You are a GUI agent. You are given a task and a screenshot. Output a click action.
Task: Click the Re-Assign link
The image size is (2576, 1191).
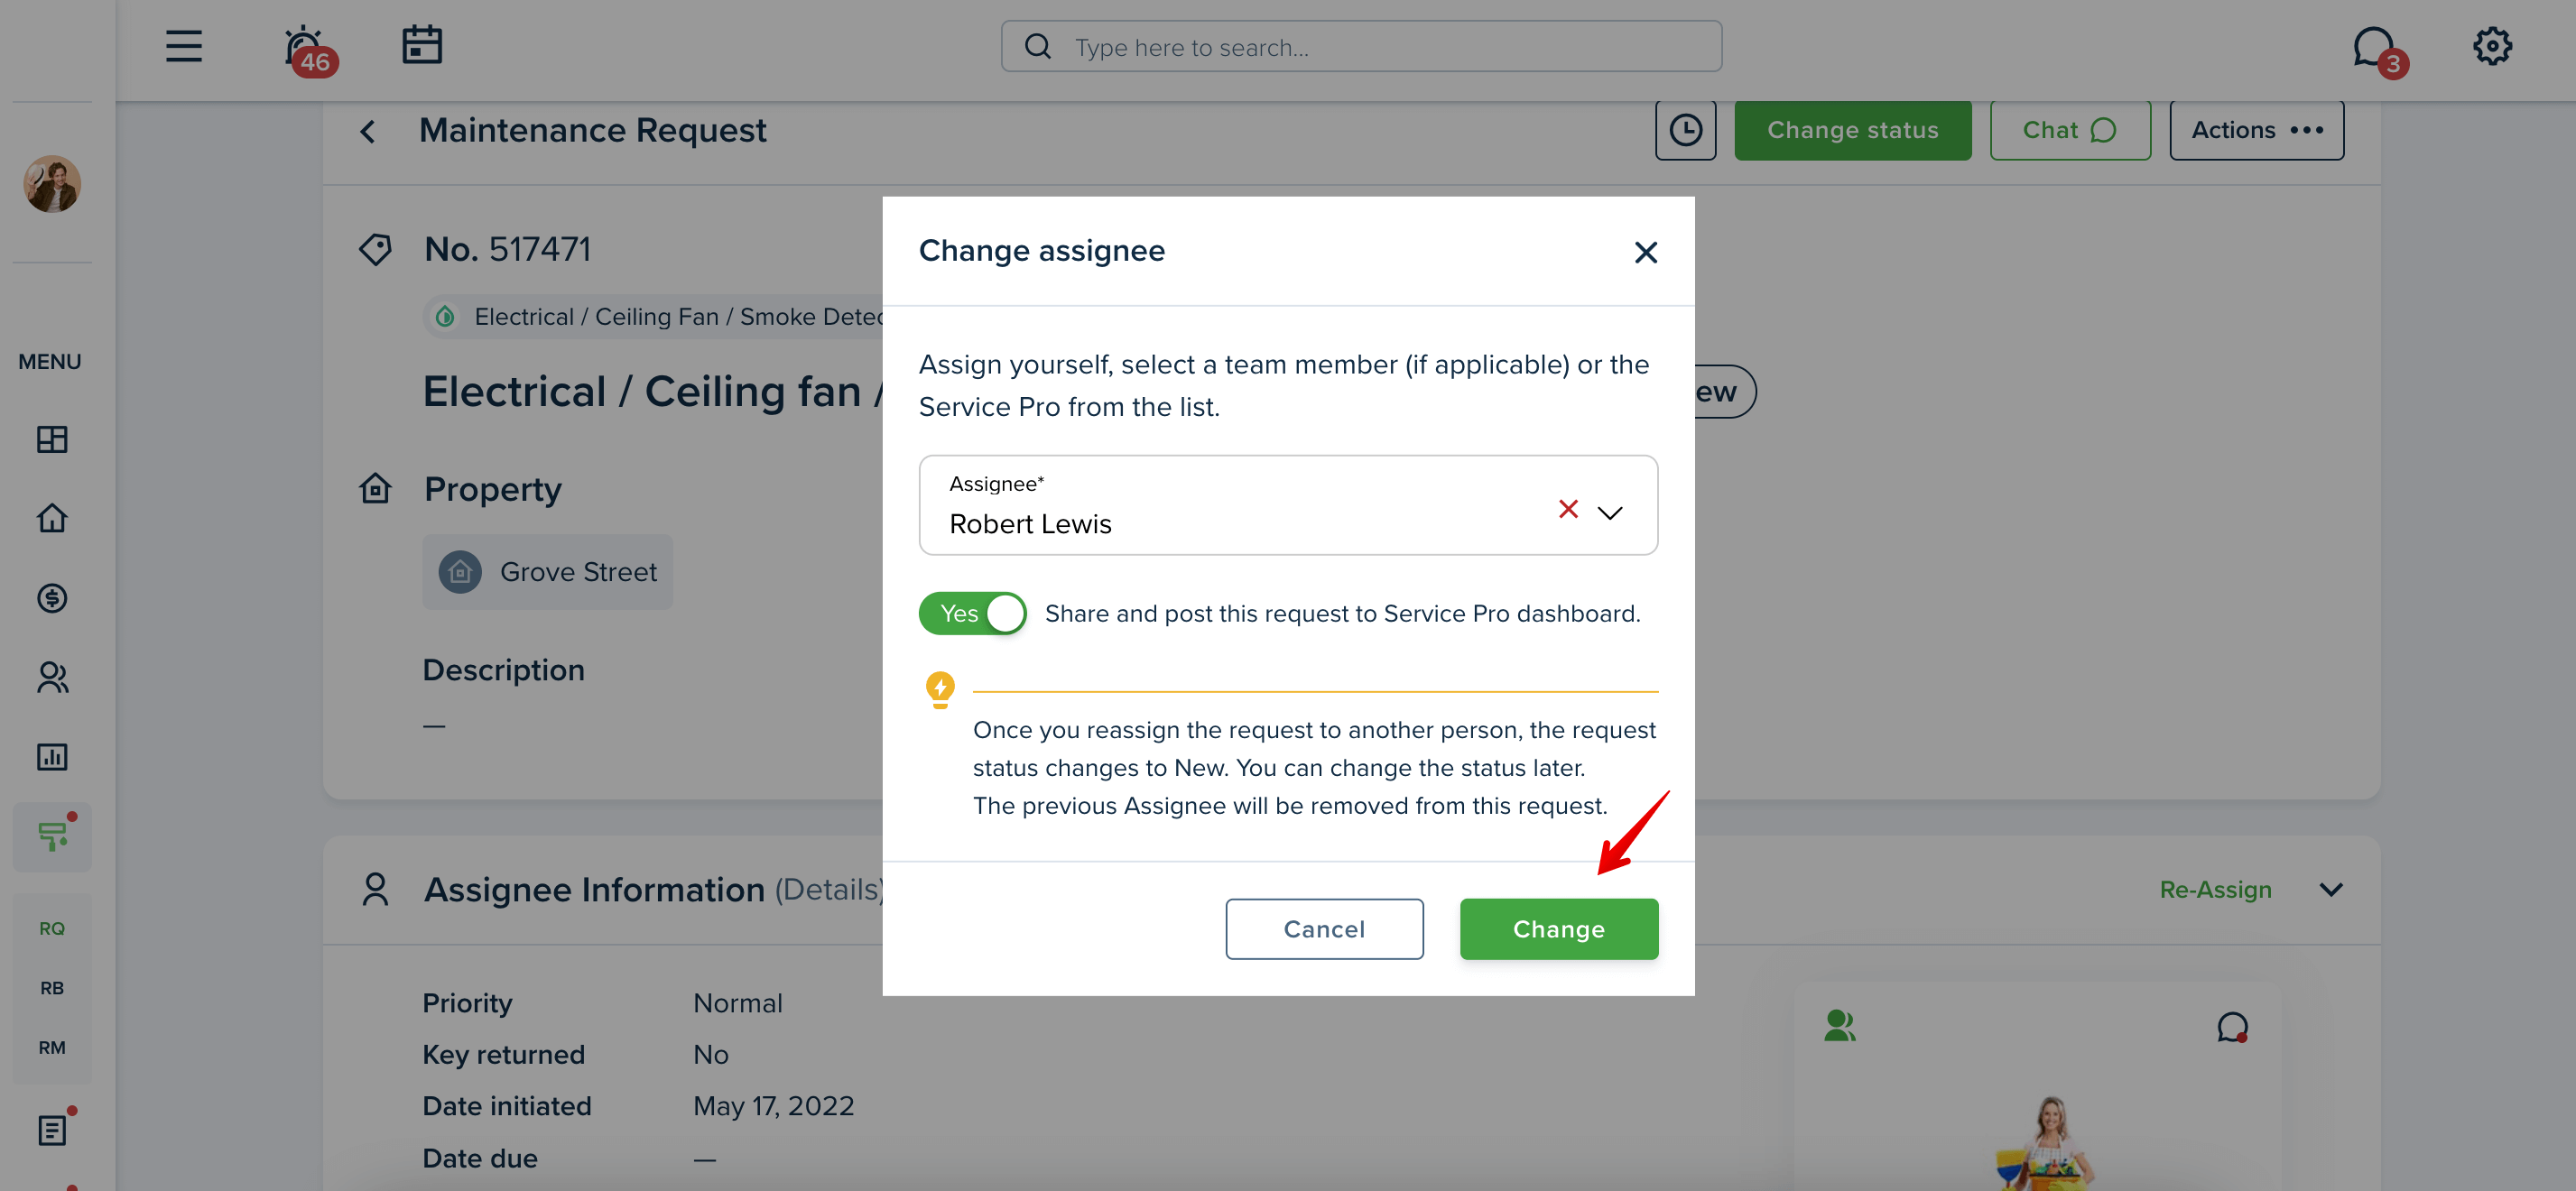click(x=2215, y=890)
